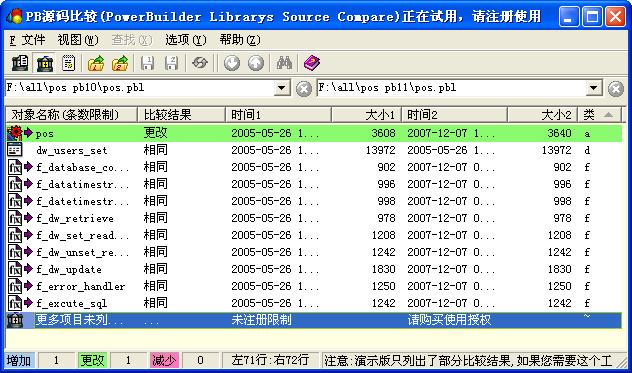The width and height of the screenshot is (632, 373).
Task: Click size value 13972 under 大小1
Action: 380,150
